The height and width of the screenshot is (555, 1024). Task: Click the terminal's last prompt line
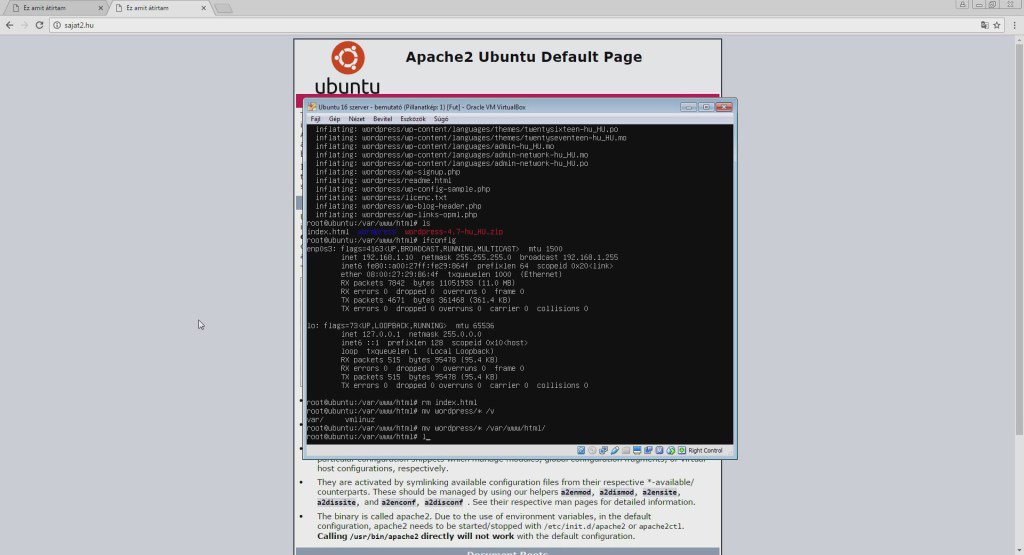click(x=368, y=437)
